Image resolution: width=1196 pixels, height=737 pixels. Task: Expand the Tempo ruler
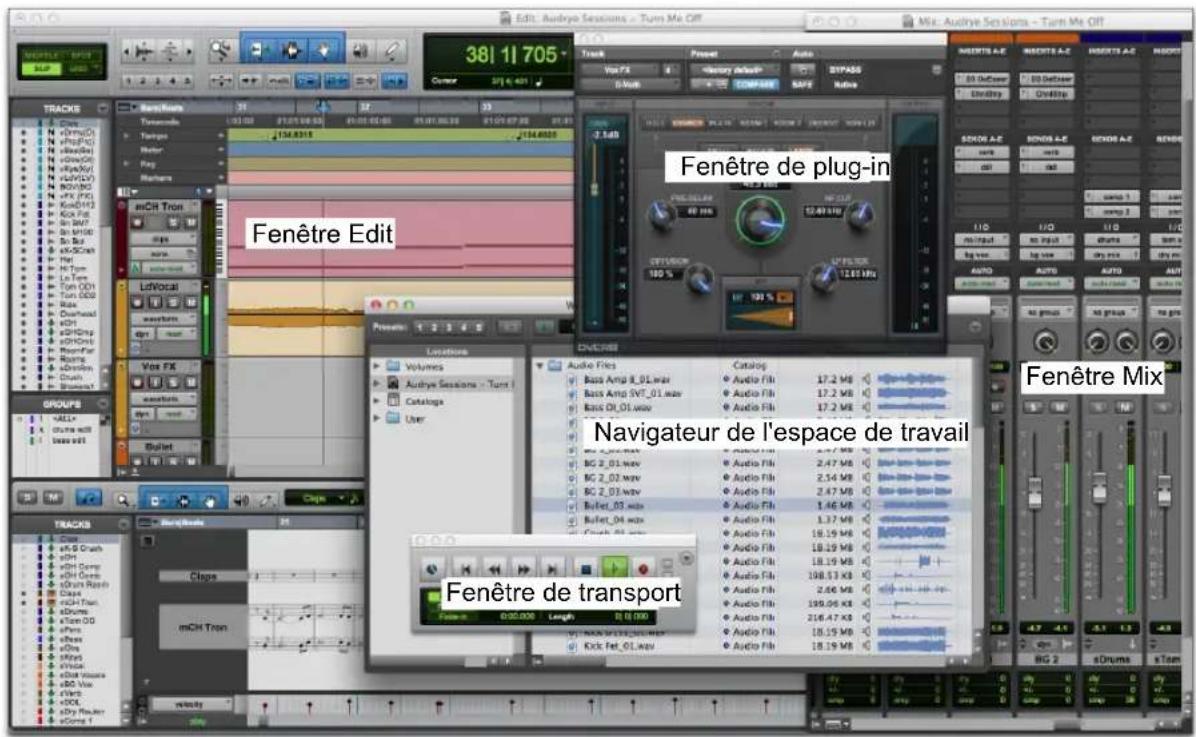pos(127,136)
